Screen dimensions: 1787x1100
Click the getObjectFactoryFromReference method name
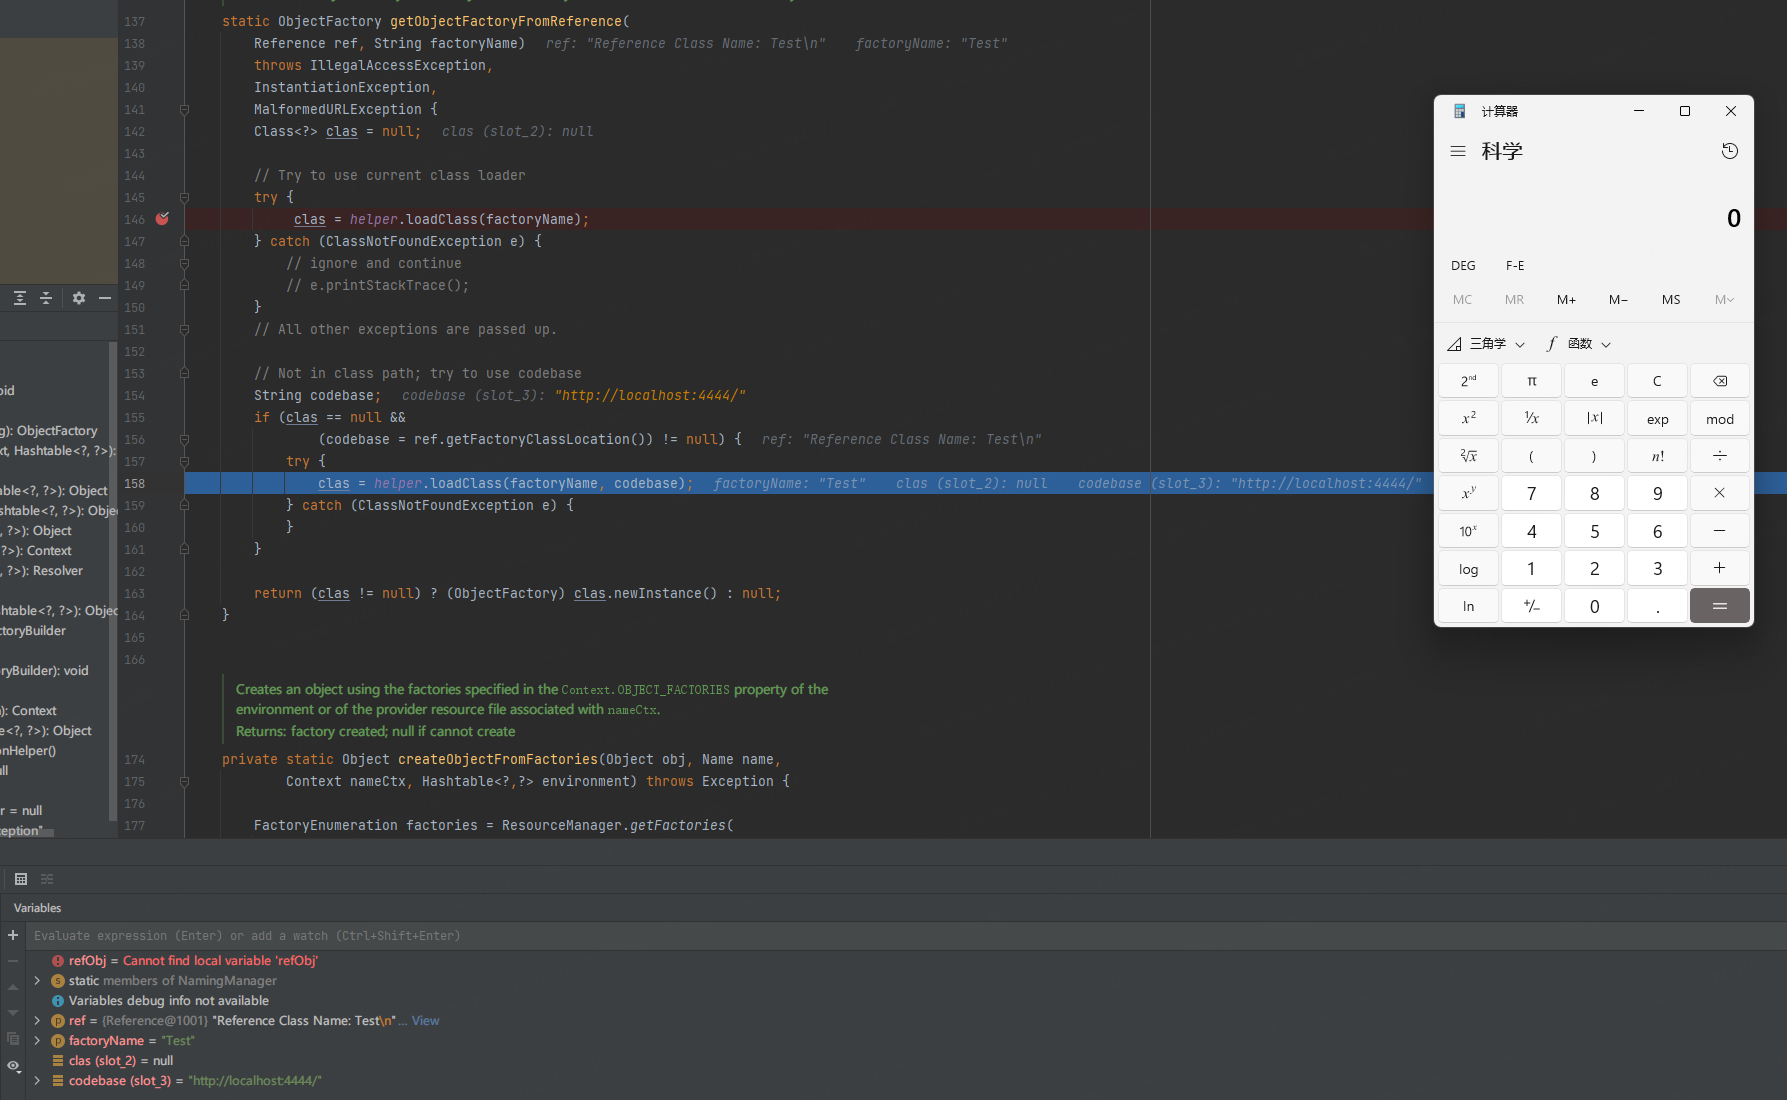pyautogui.click(x=505, y=22)
